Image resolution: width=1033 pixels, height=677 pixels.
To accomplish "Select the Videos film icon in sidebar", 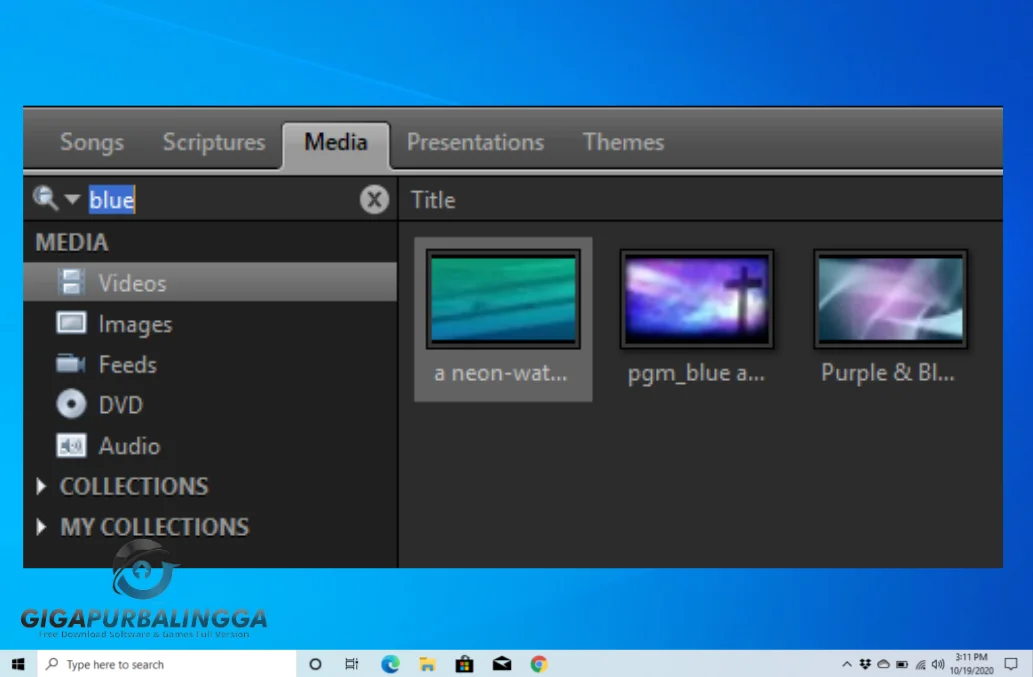I will (71, 283).
